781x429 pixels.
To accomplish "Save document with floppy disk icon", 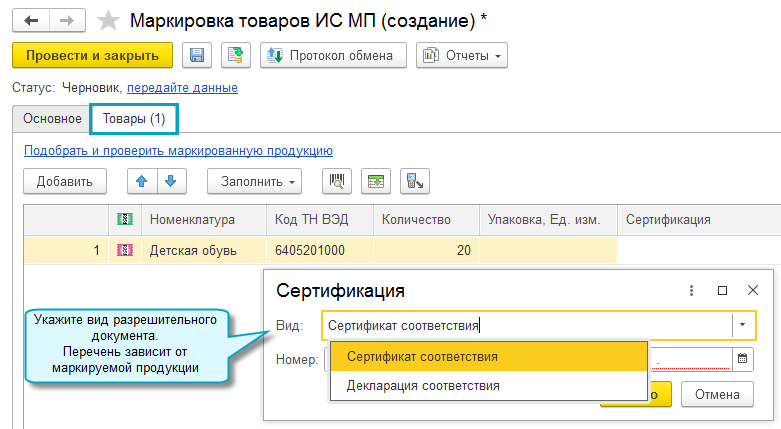I will [197, 56].
